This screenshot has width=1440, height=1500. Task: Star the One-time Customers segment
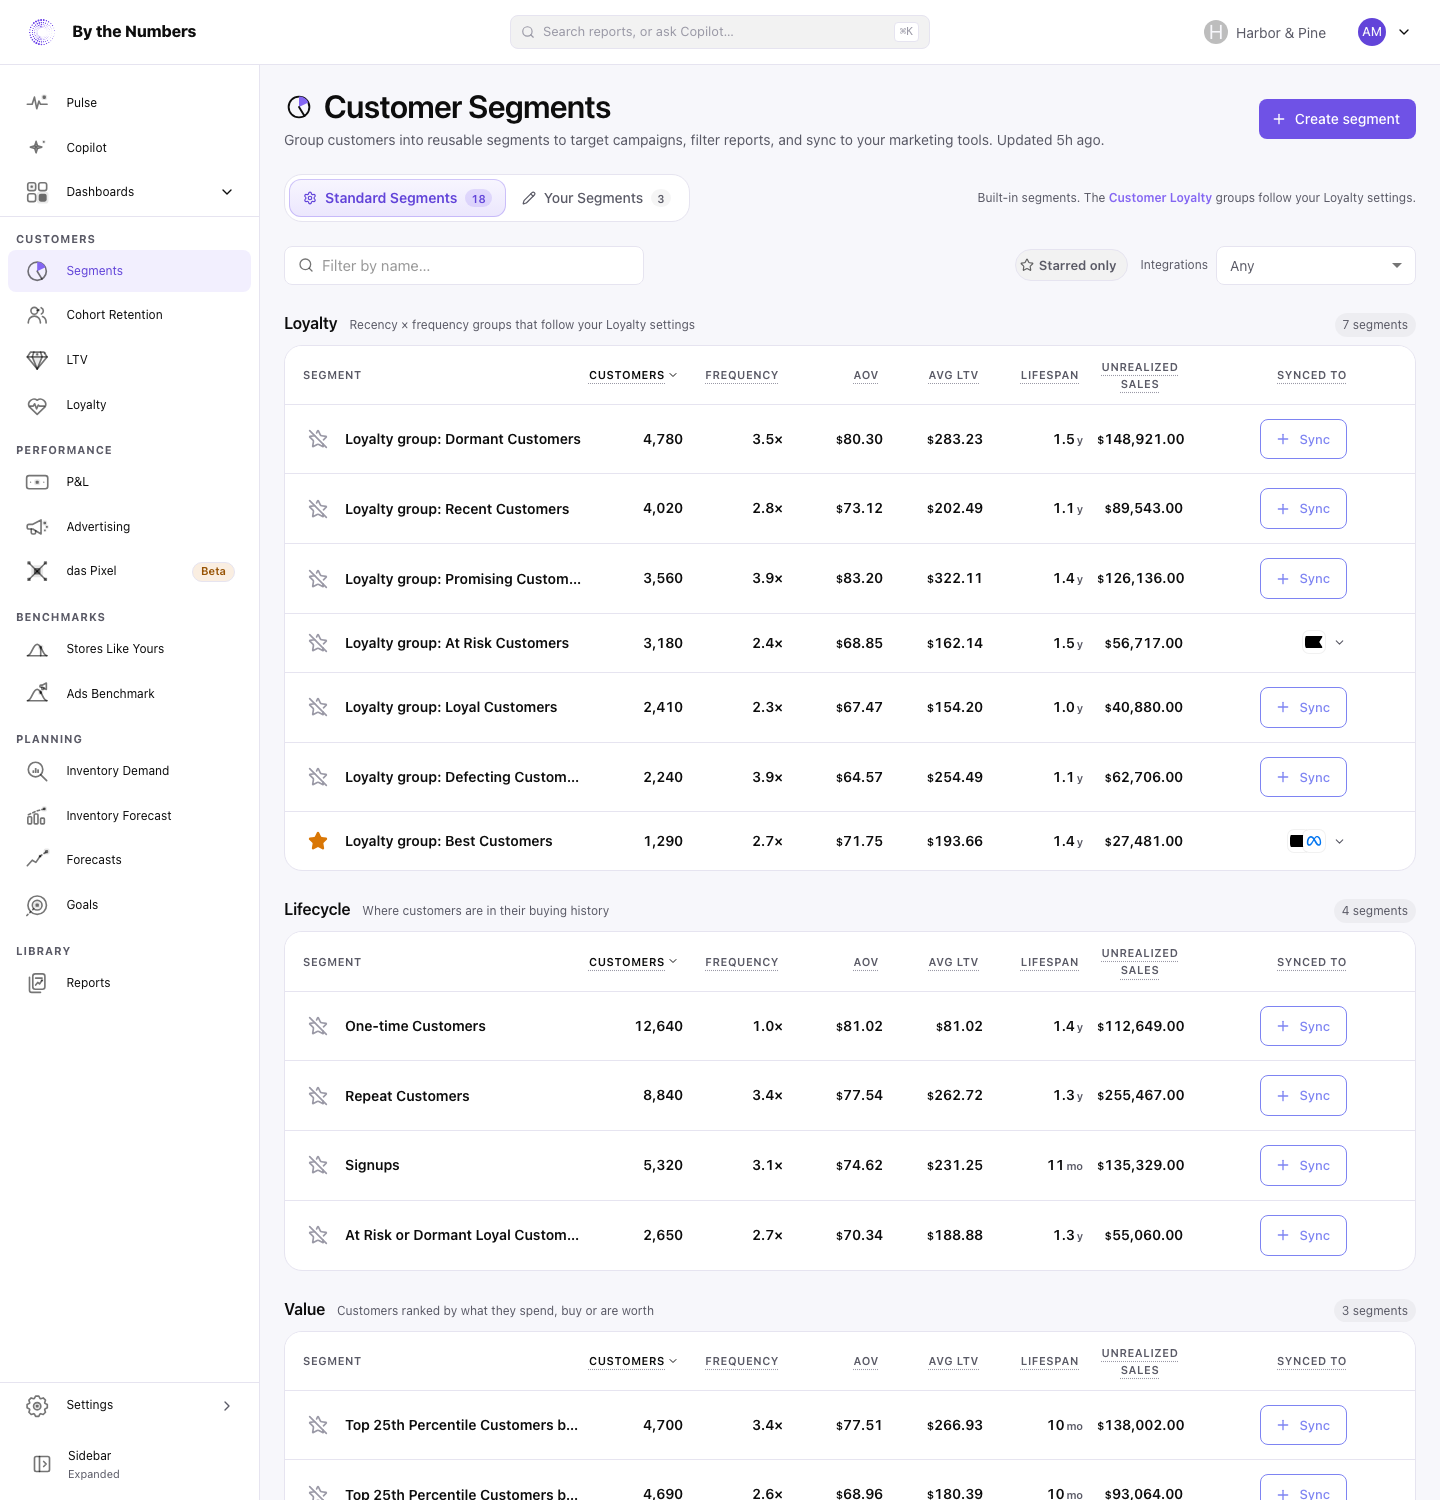pos(318,1026)
